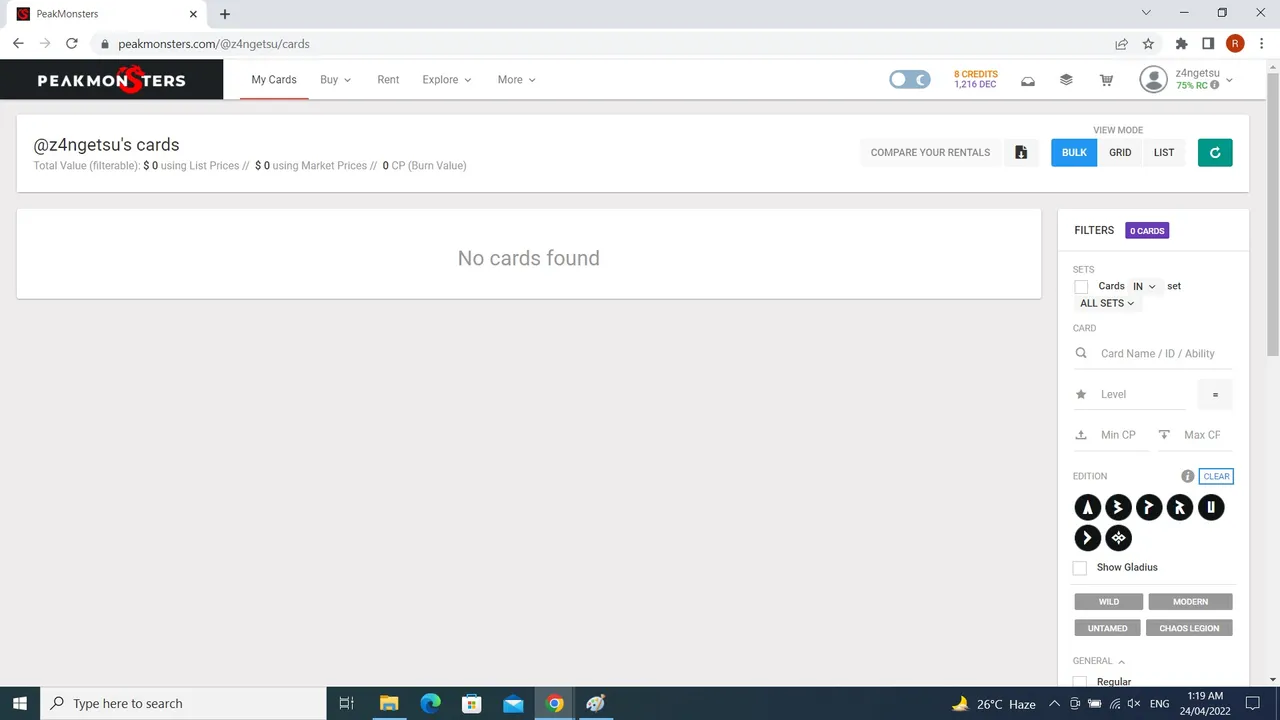The width and height of the screenshot is (1280, 720).
Task: Open the Rent page
Action: click(388, 80)
